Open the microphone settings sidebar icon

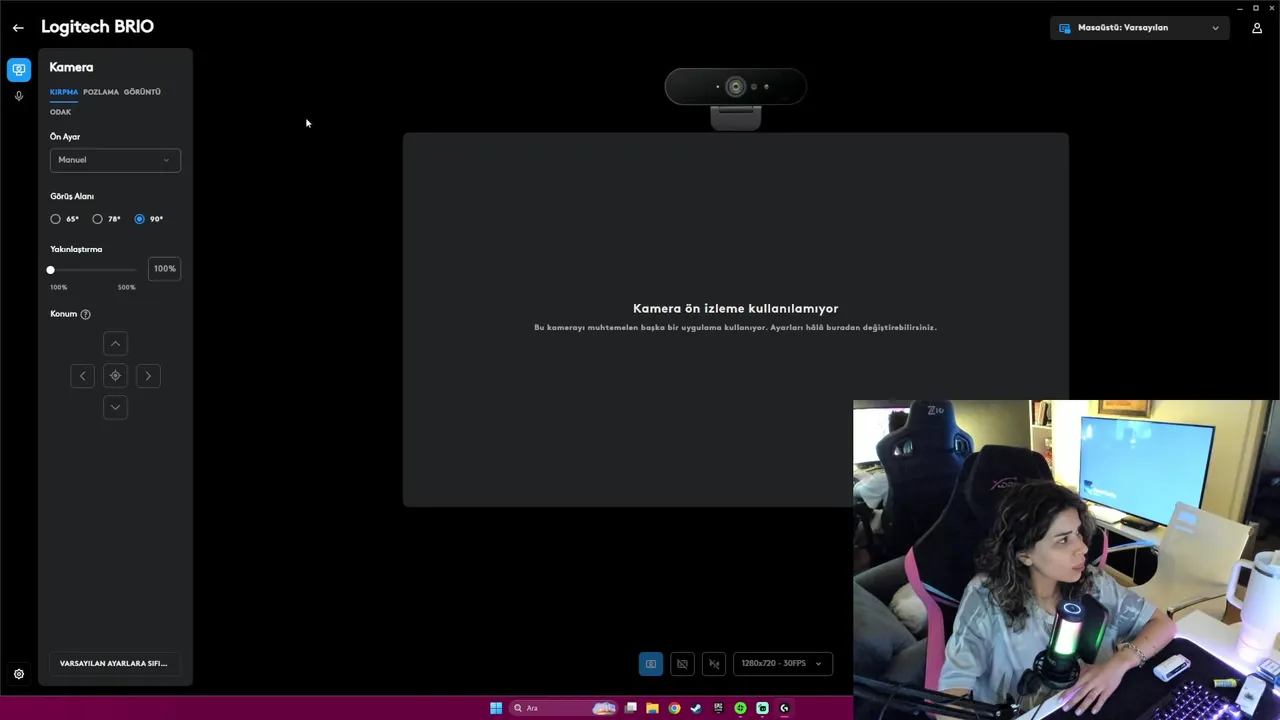18,97
